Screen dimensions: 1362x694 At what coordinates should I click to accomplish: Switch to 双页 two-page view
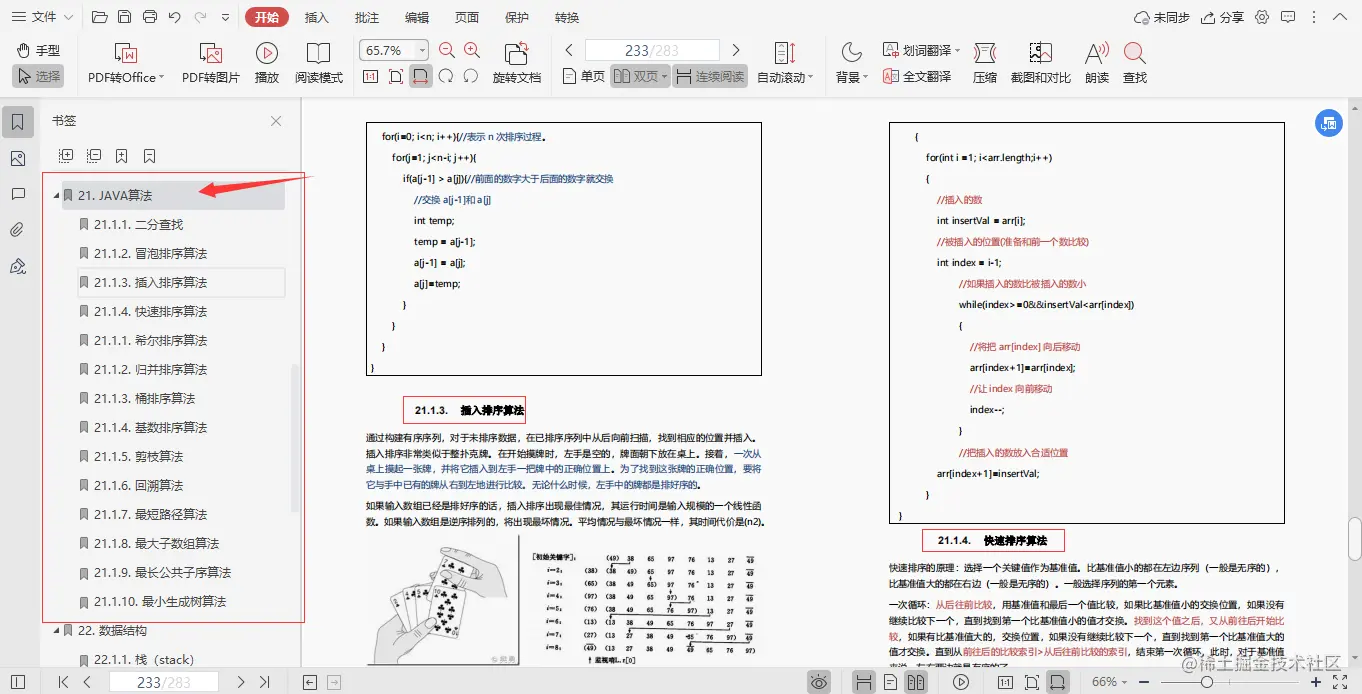tap(637, 75)
